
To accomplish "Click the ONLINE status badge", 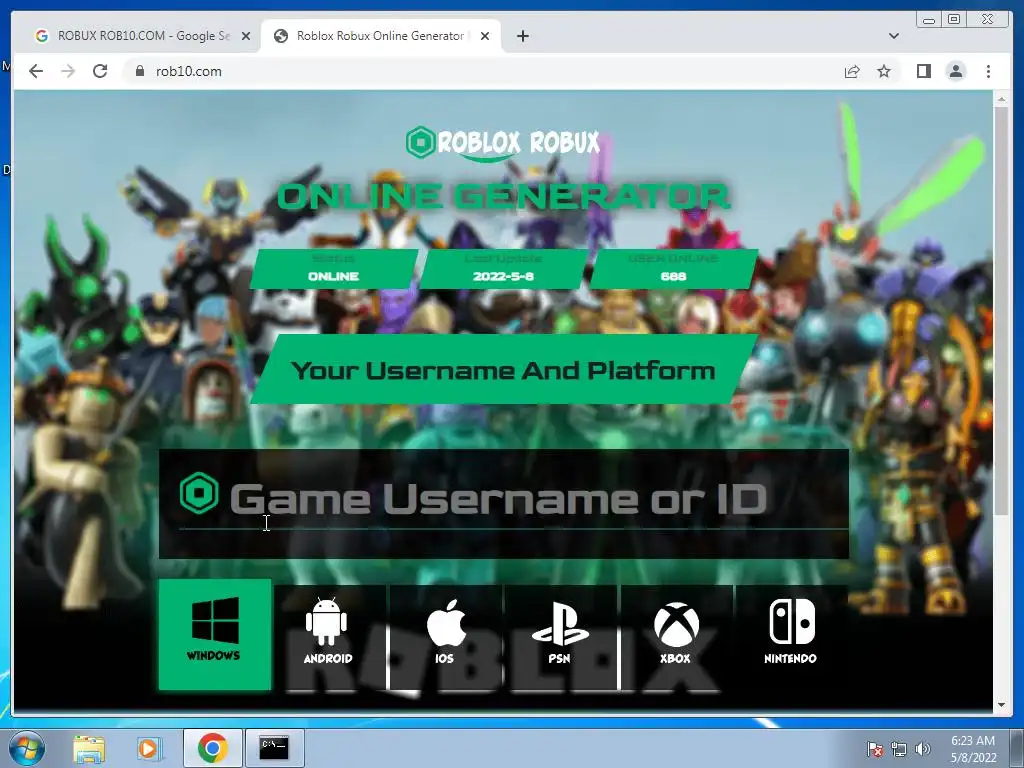I will click(x=334, y=269).
